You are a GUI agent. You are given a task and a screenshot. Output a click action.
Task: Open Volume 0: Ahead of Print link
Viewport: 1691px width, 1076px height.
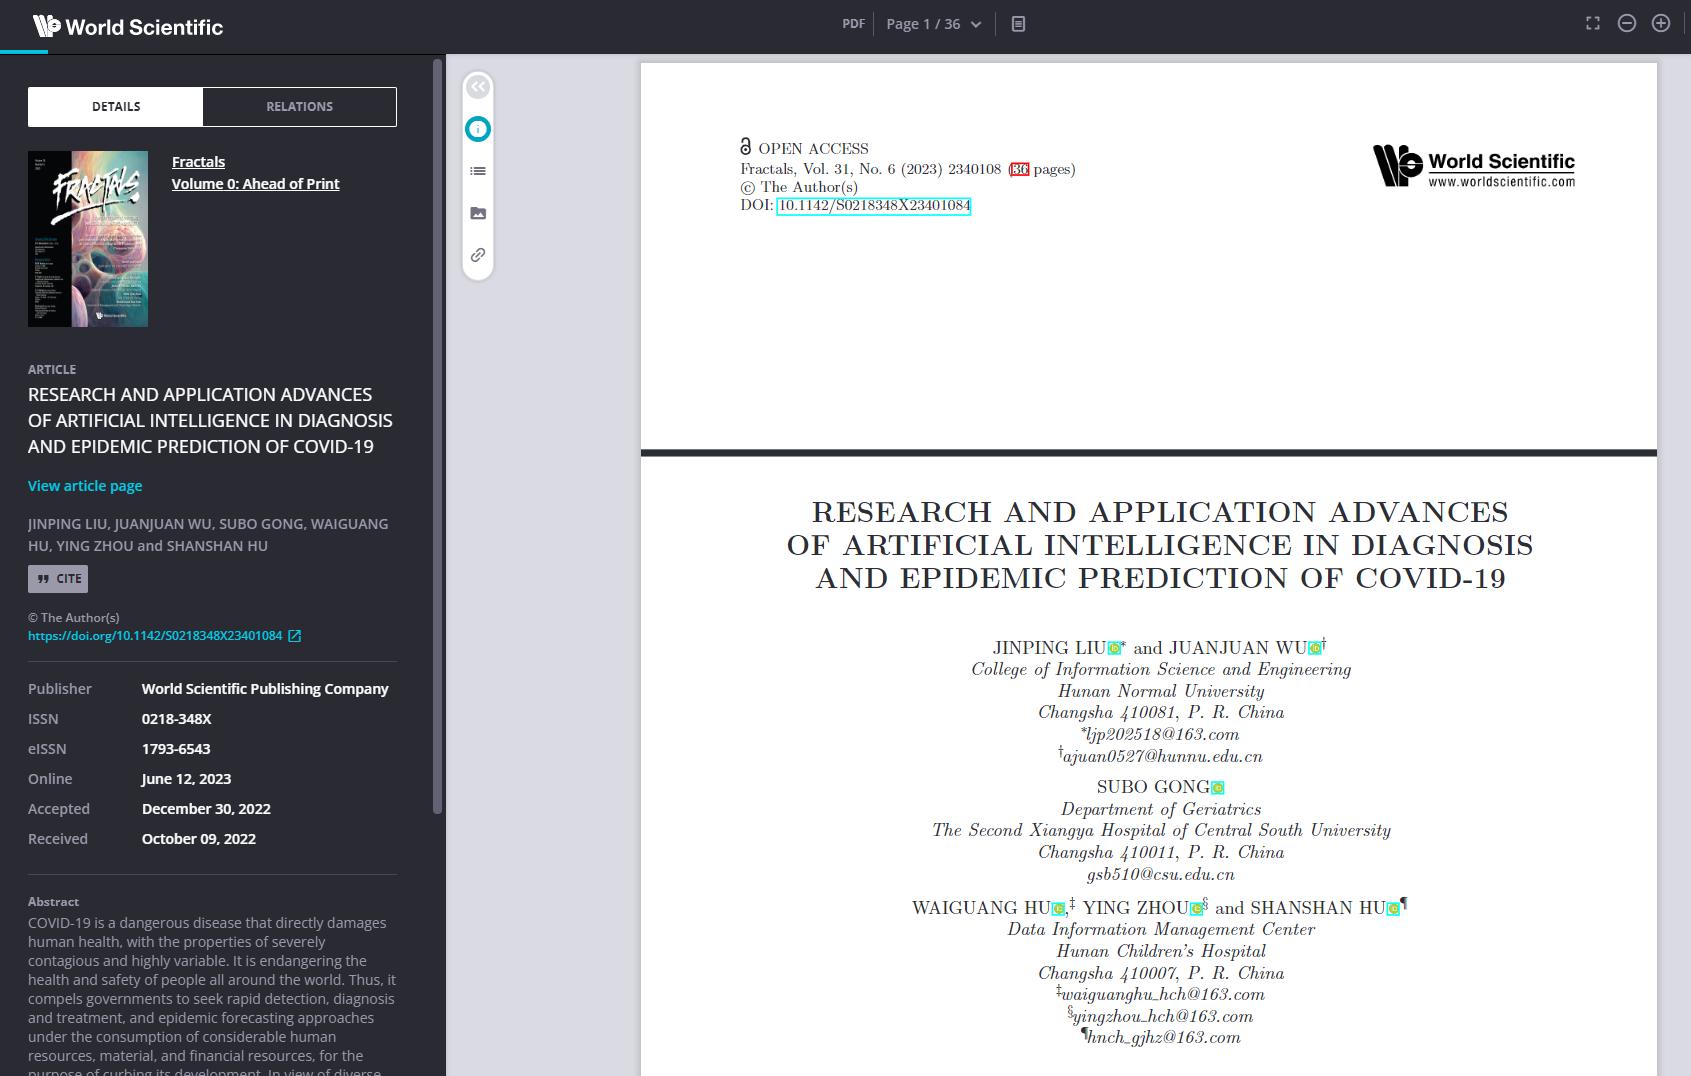tap(255, 184)
